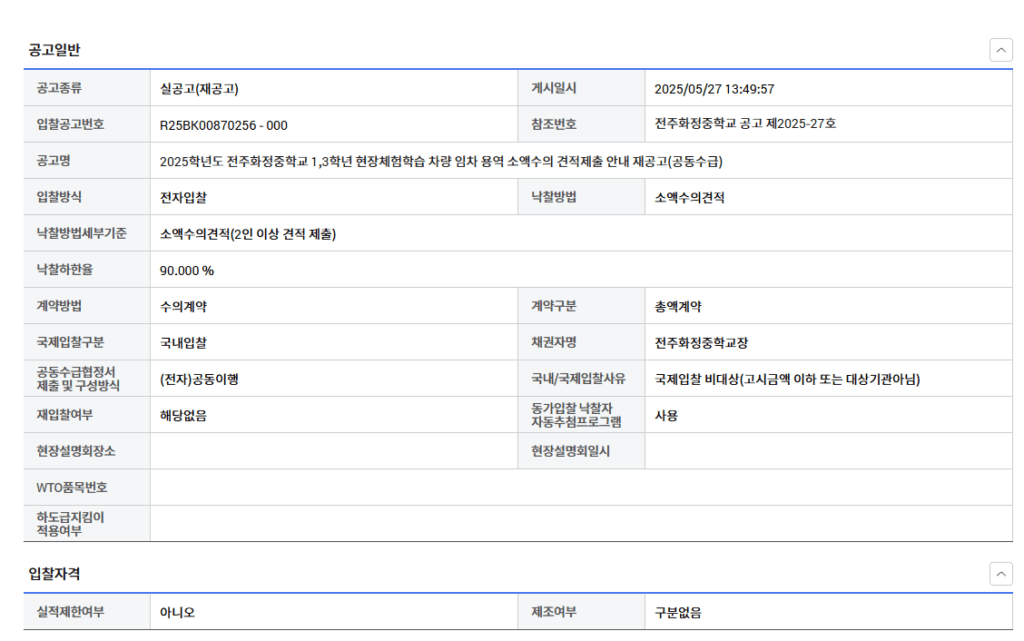The height and width of the screenshot is (641, 1024).
Task: Click the 채권자명 label
Action: pos(554,342)
